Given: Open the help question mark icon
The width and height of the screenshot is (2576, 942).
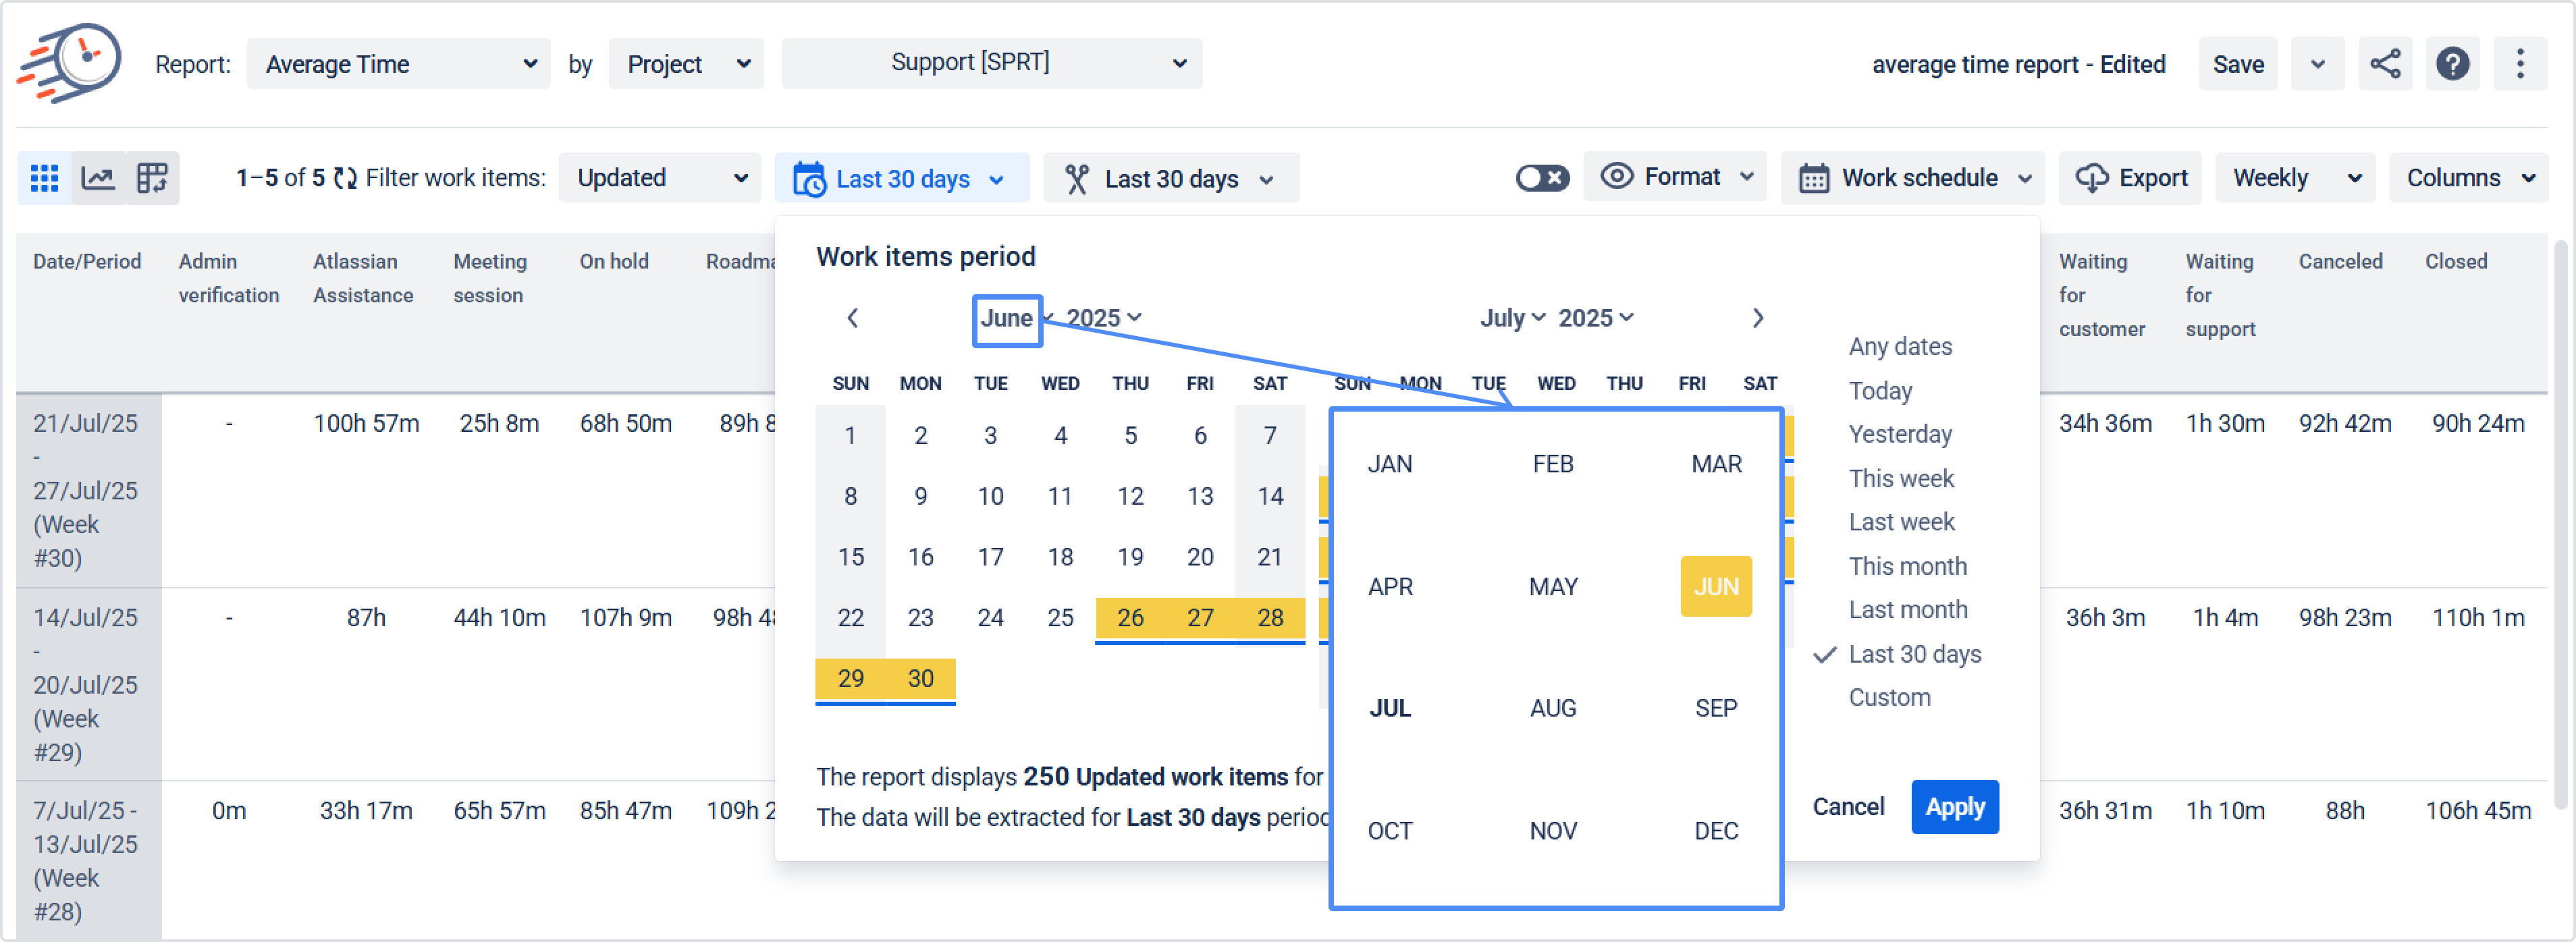Looking at the screenshot, I should coord(2452,64).
